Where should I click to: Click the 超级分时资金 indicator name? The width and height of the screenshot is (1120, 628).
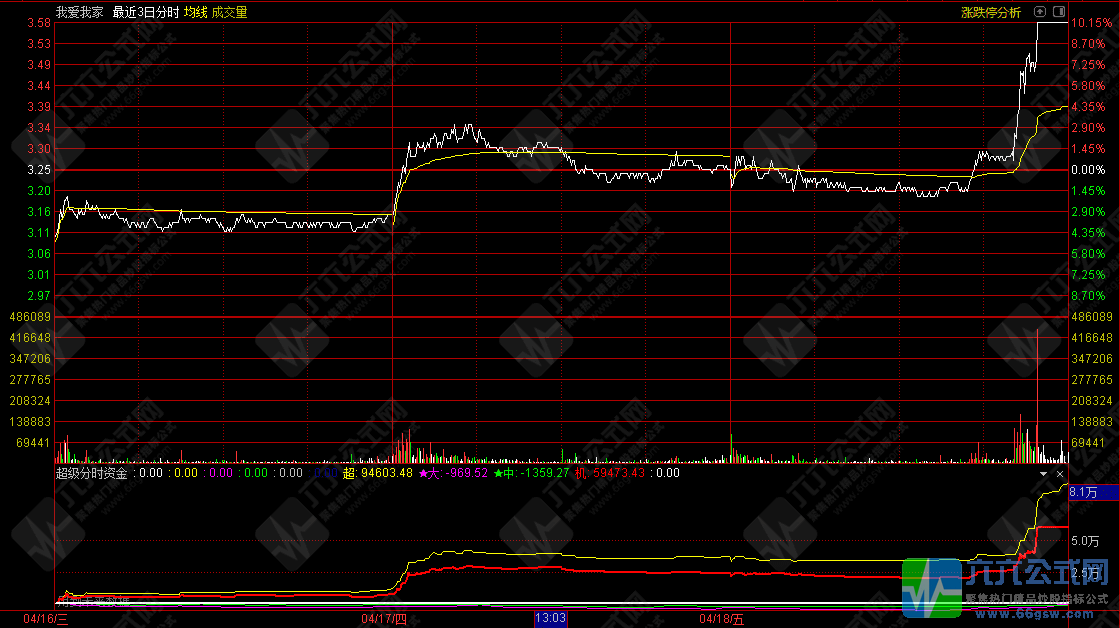(91, 473)
